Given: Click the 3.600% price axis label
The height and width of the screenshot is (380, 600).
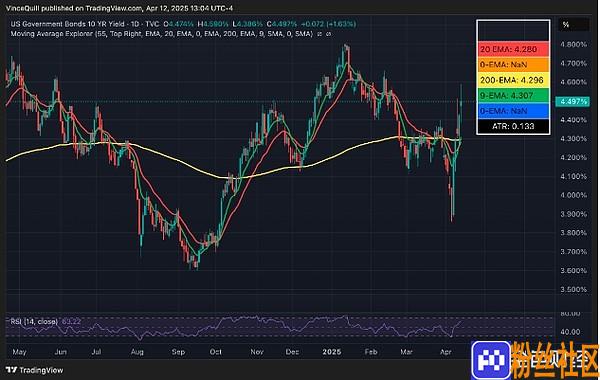Looking at the screenshot, I should (574, 271).
